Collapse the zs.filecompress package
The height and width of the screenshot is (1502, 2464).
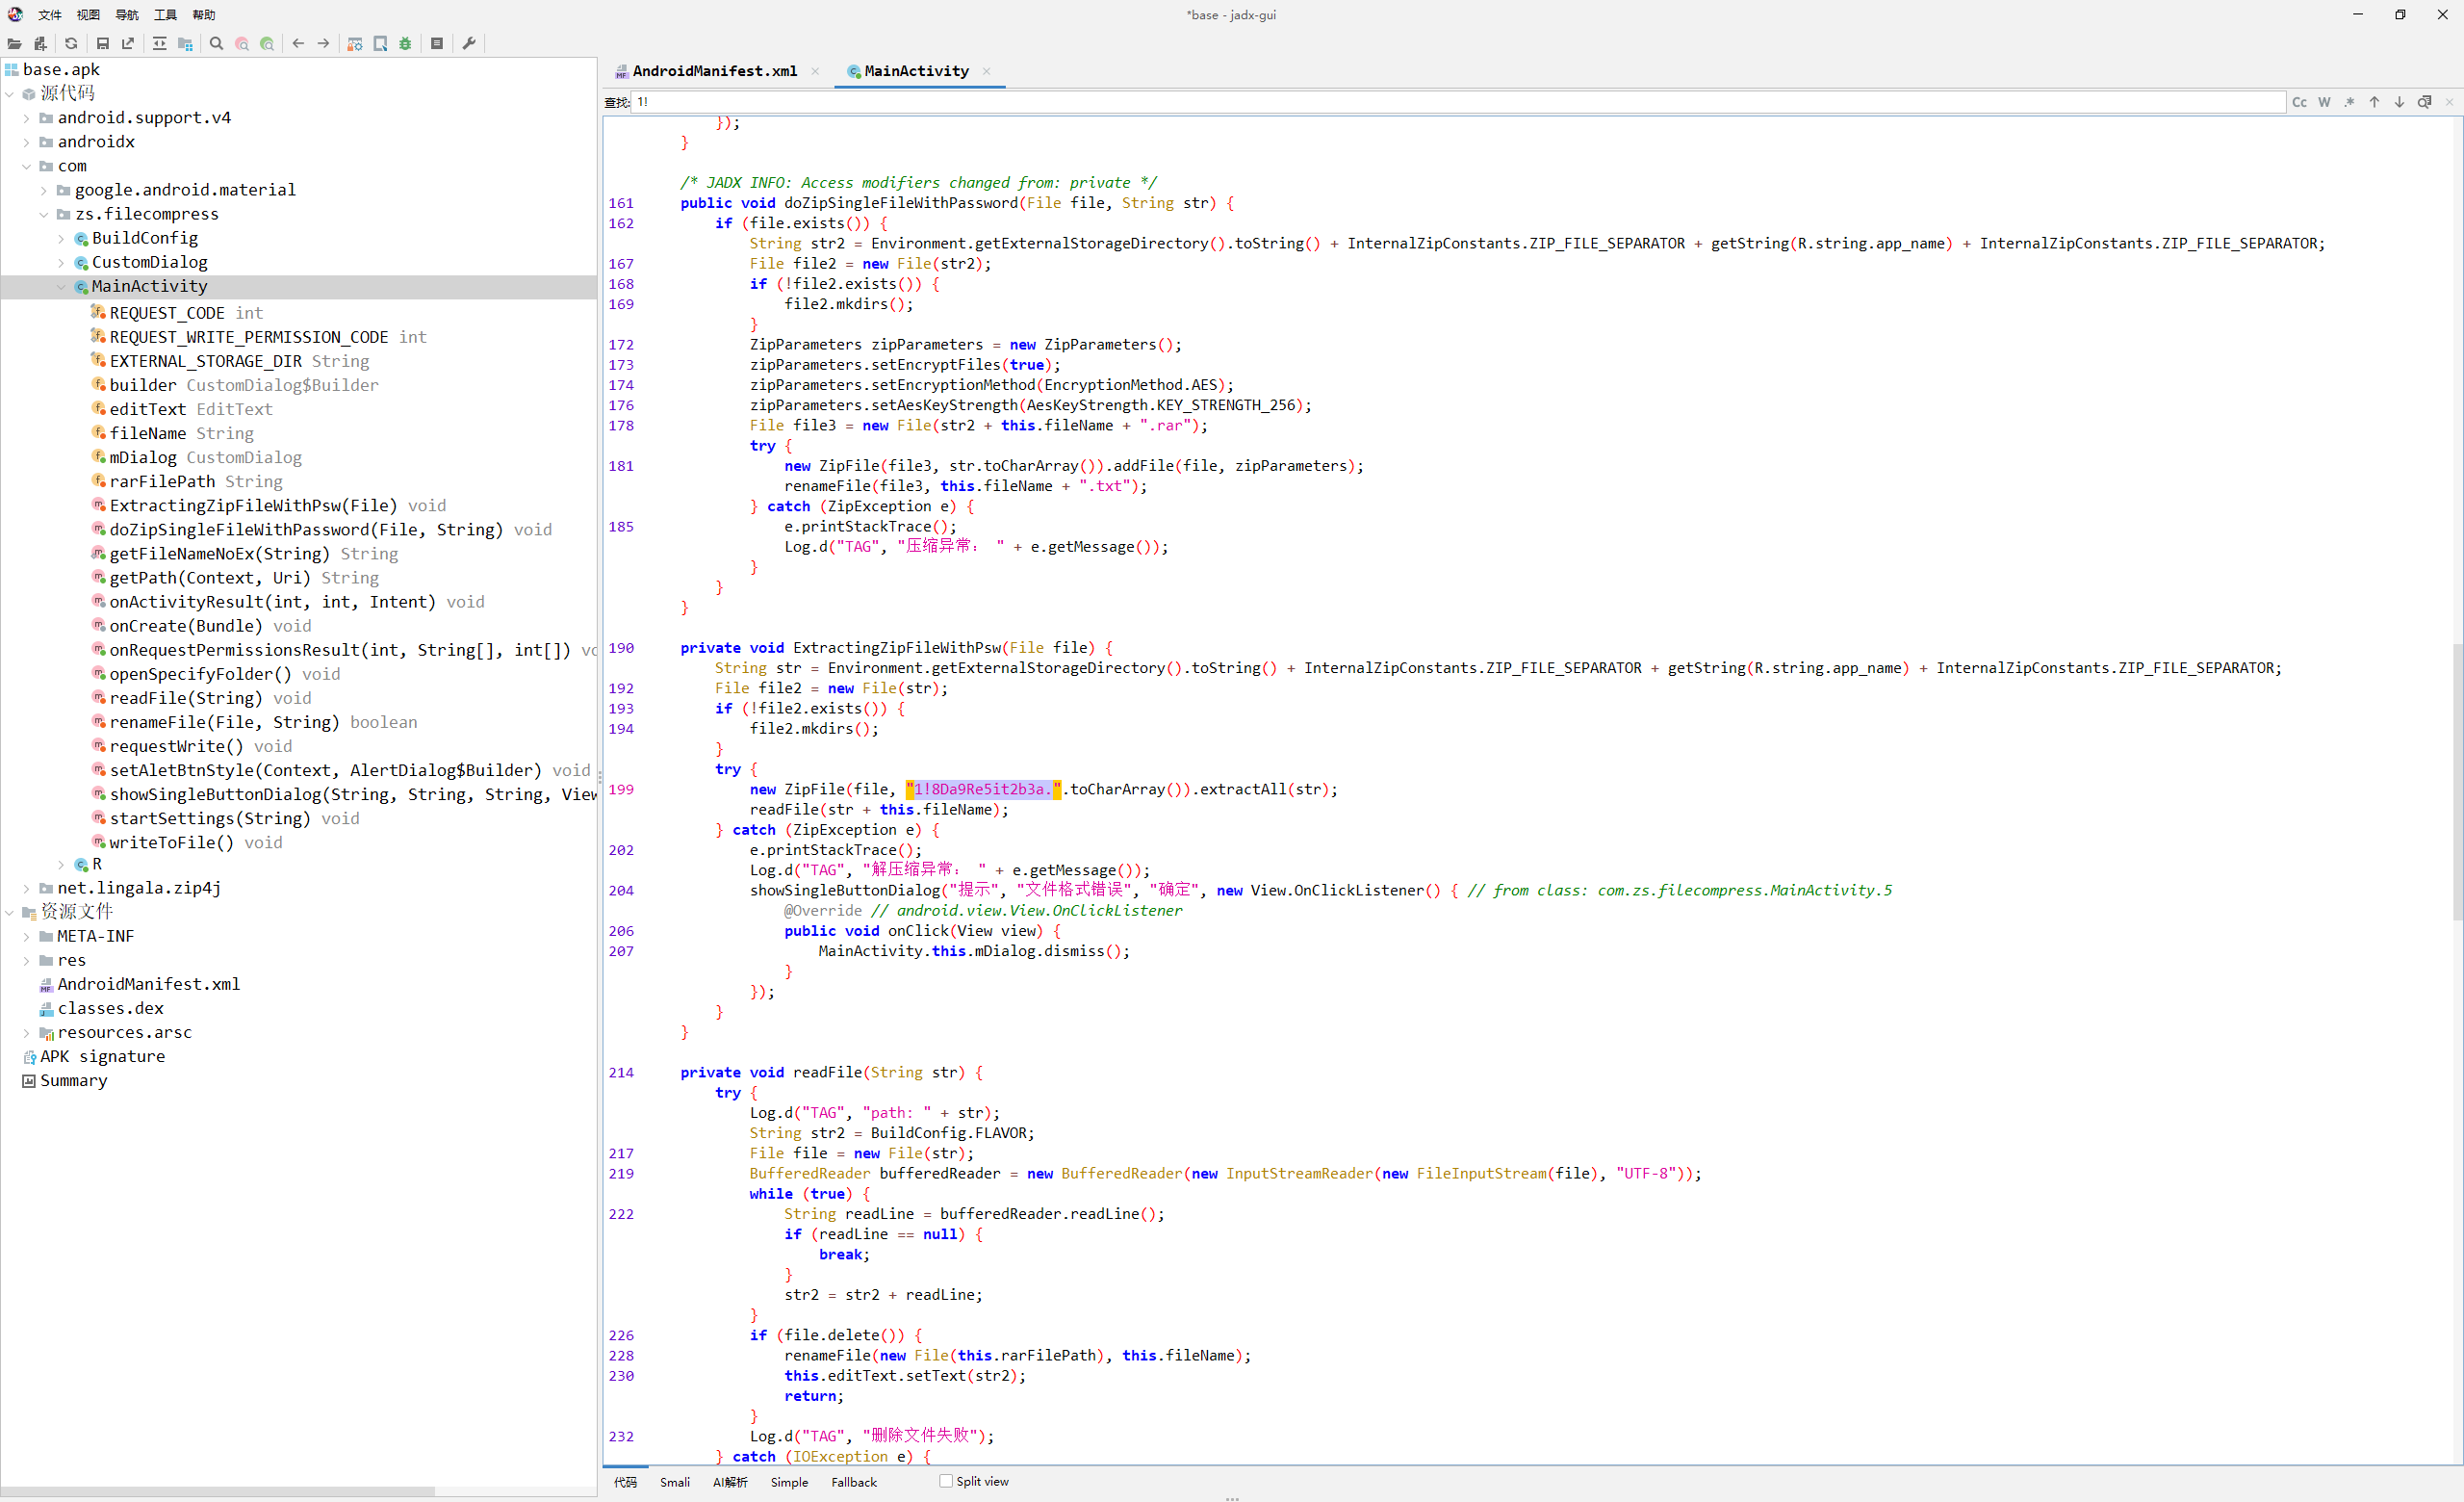click(44, 214)
